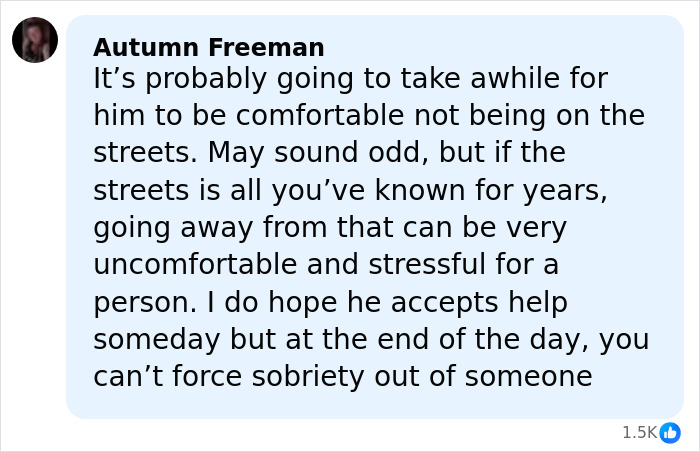Click the line "him to be comfortable not being"

(x=369, y=116)
